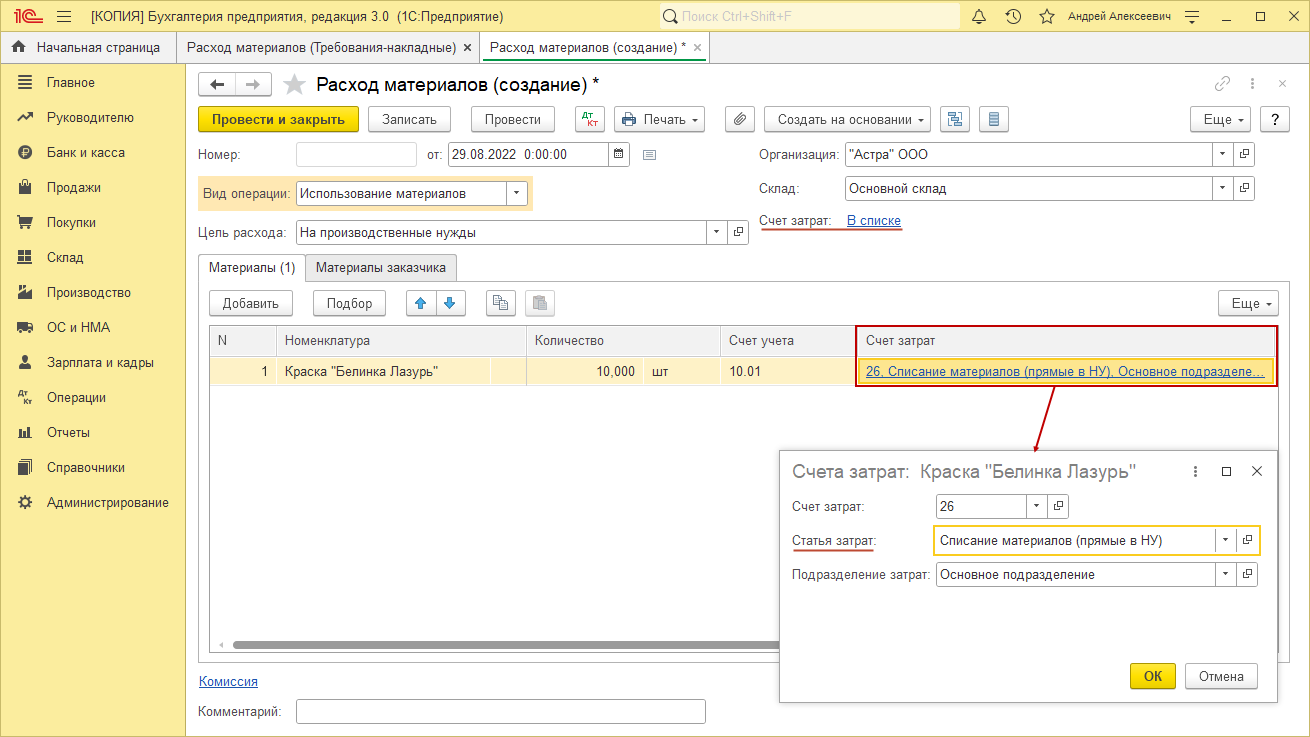Open the Склад field open-form icon
The image size is (1310, 737).
tap(1244, 188)
